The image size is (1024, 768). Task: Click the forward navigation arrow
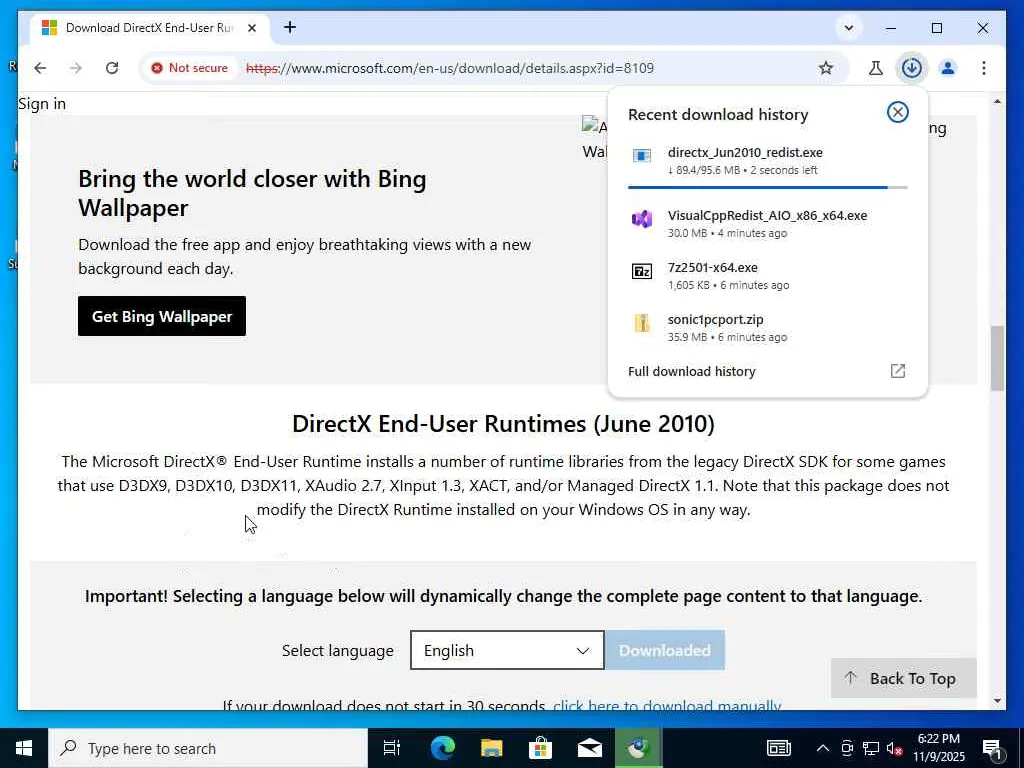(x=76, y=68)
